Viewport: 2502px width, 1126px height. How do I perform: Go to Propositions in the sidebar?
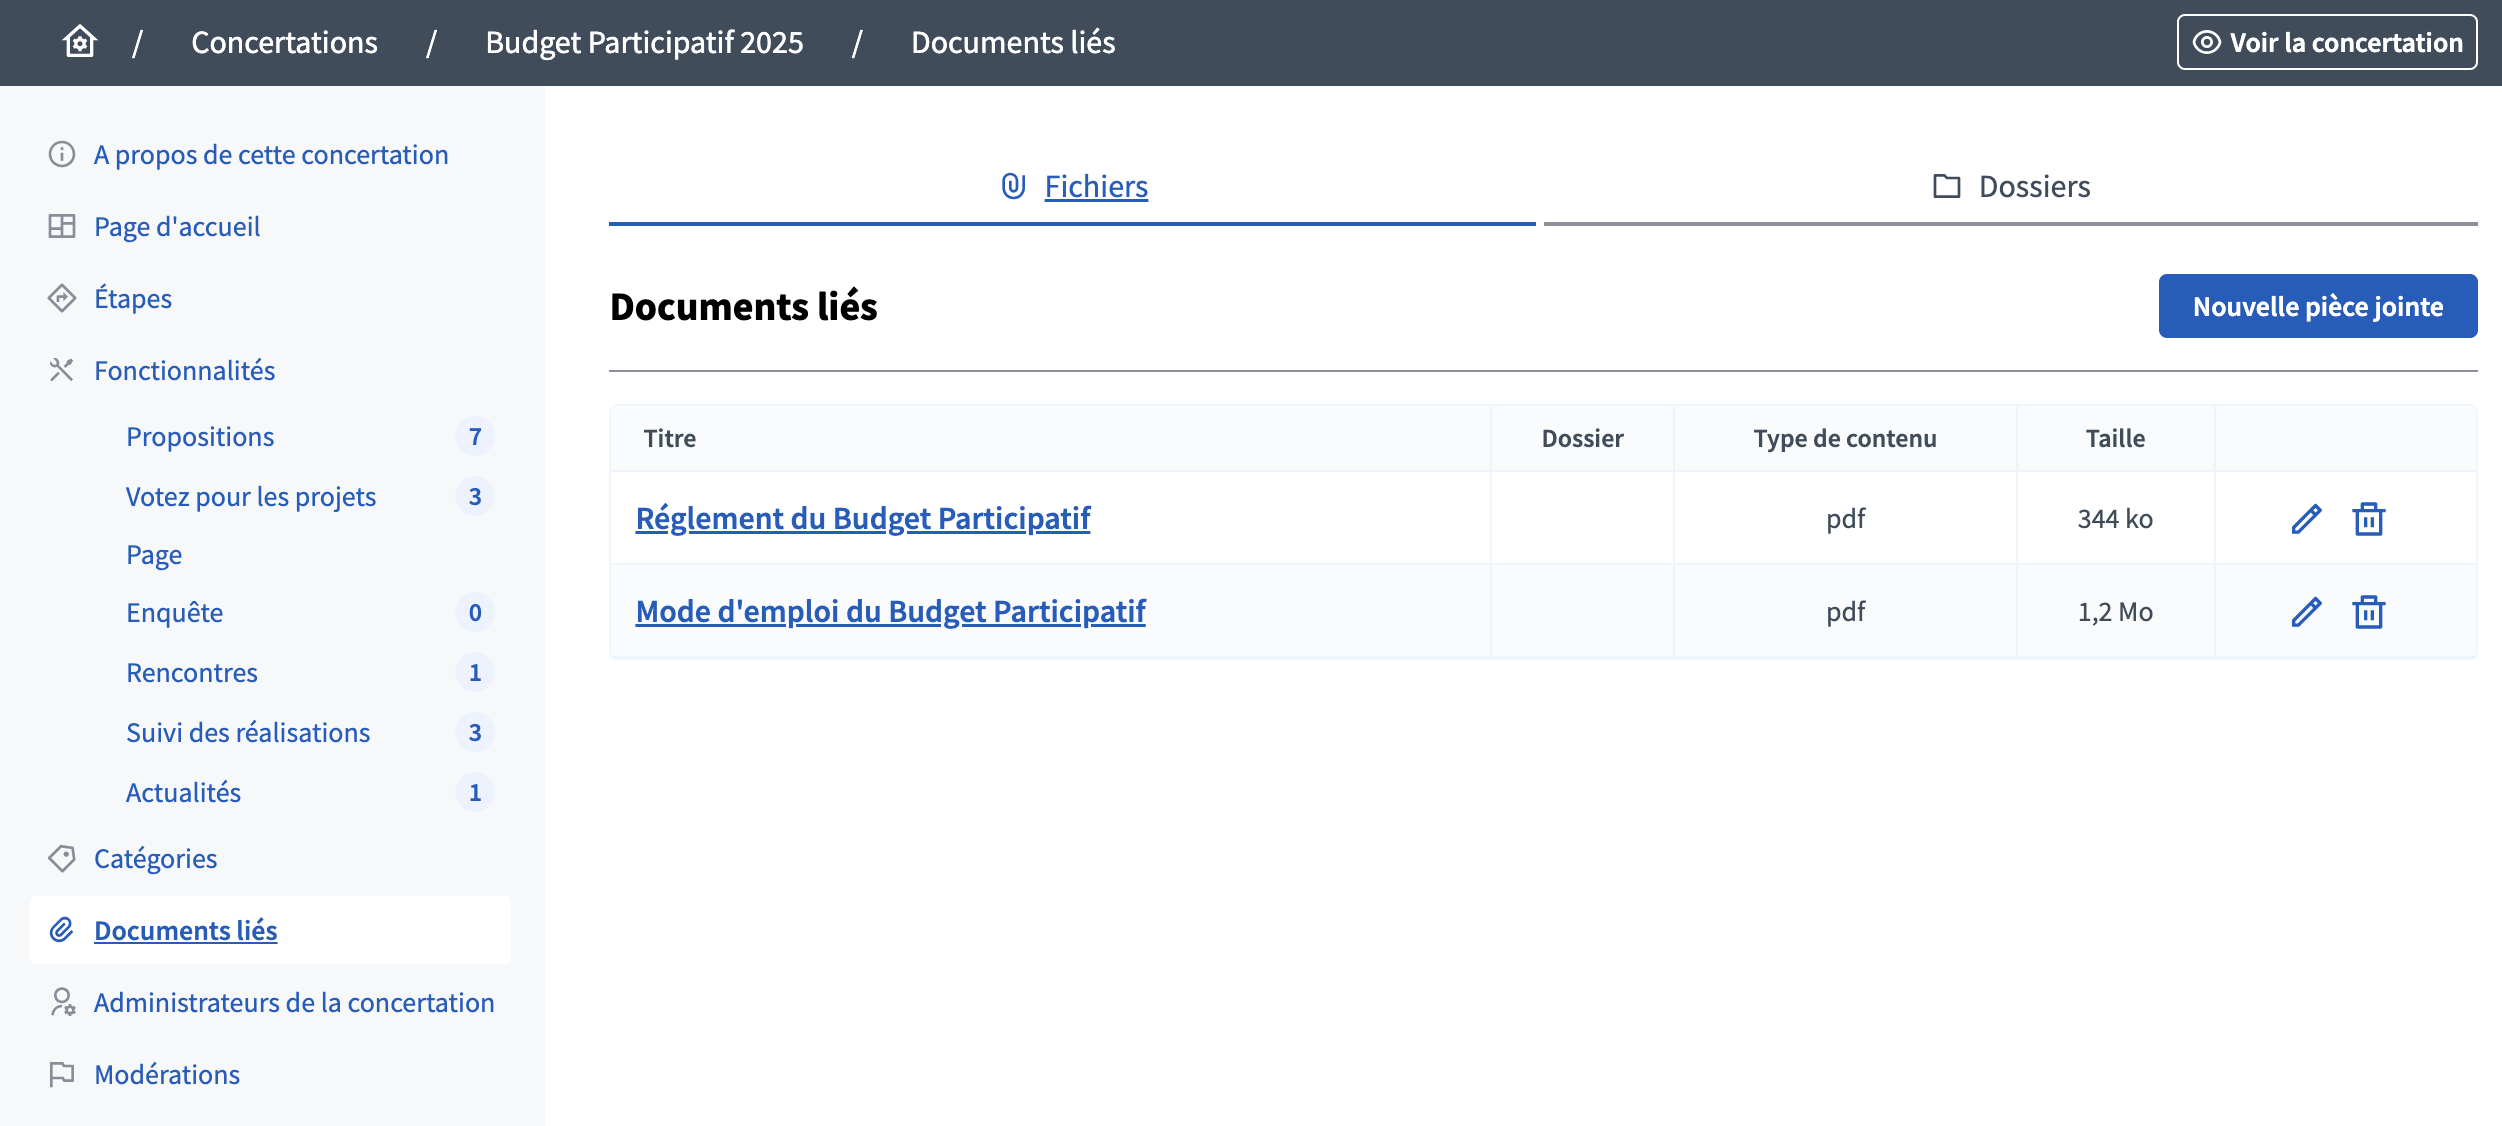tap(200, 437)
